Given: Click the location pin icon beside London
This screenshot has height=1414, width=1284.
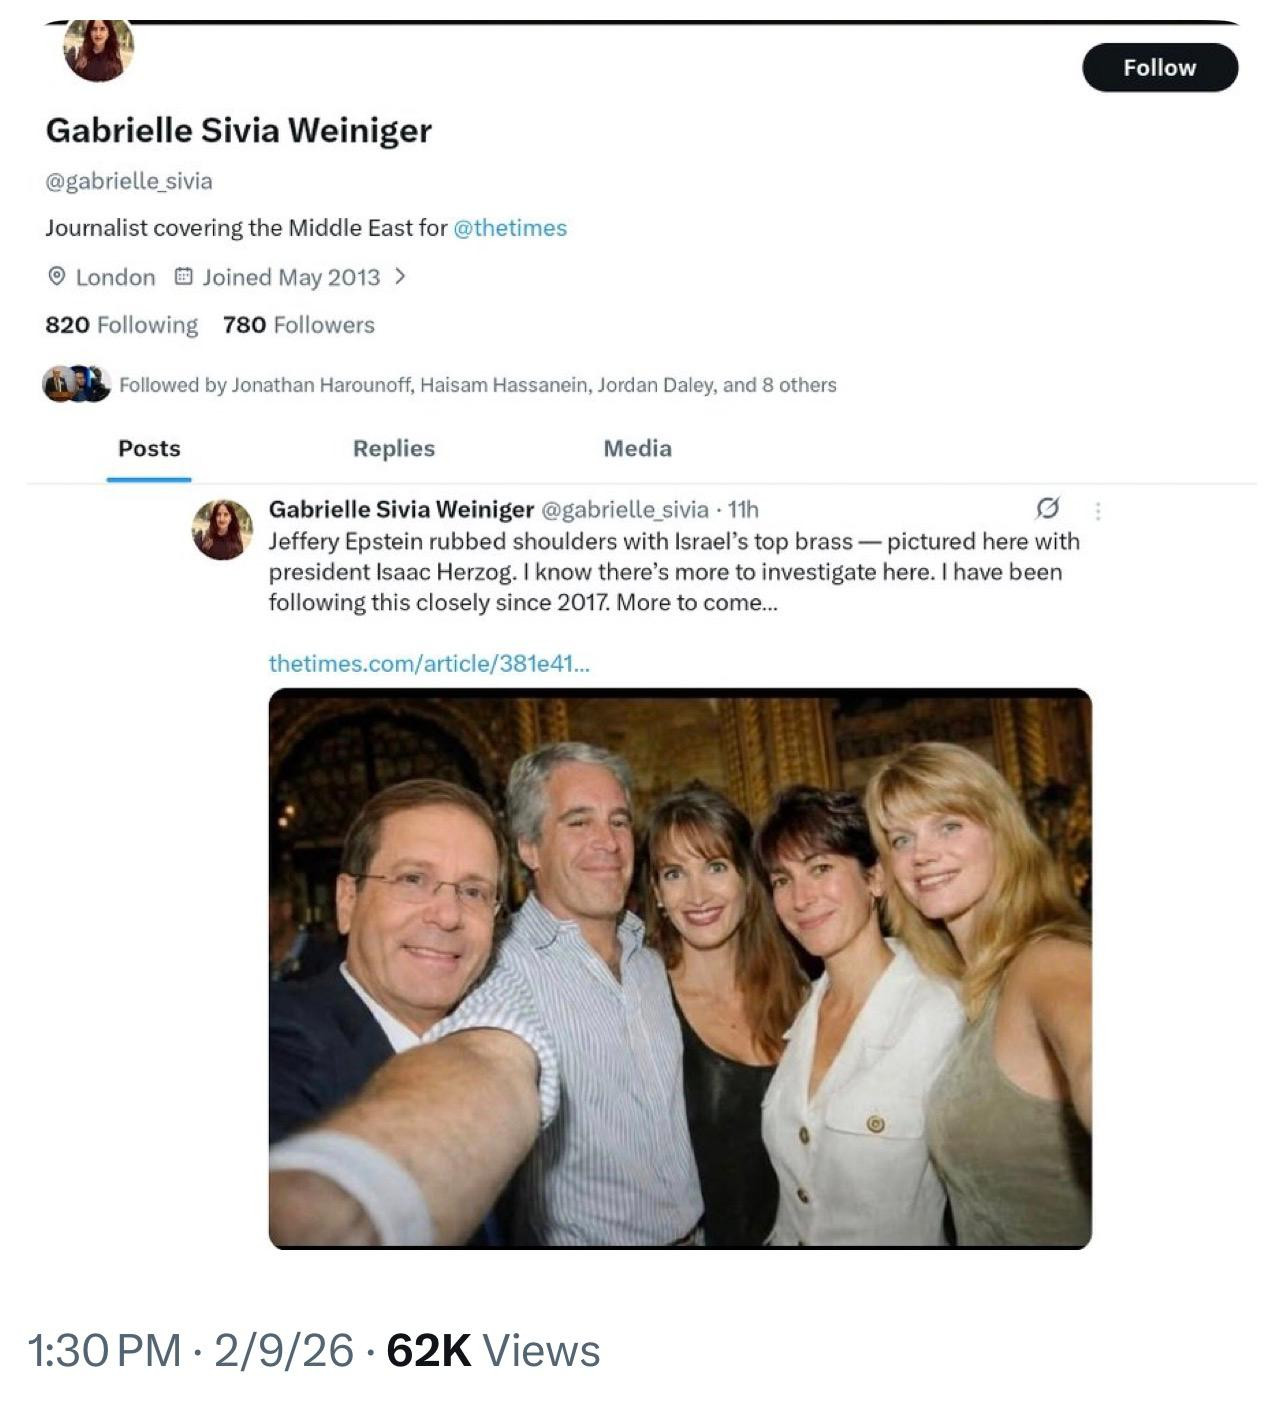Looking at the screenshot, I should [57, 277].
